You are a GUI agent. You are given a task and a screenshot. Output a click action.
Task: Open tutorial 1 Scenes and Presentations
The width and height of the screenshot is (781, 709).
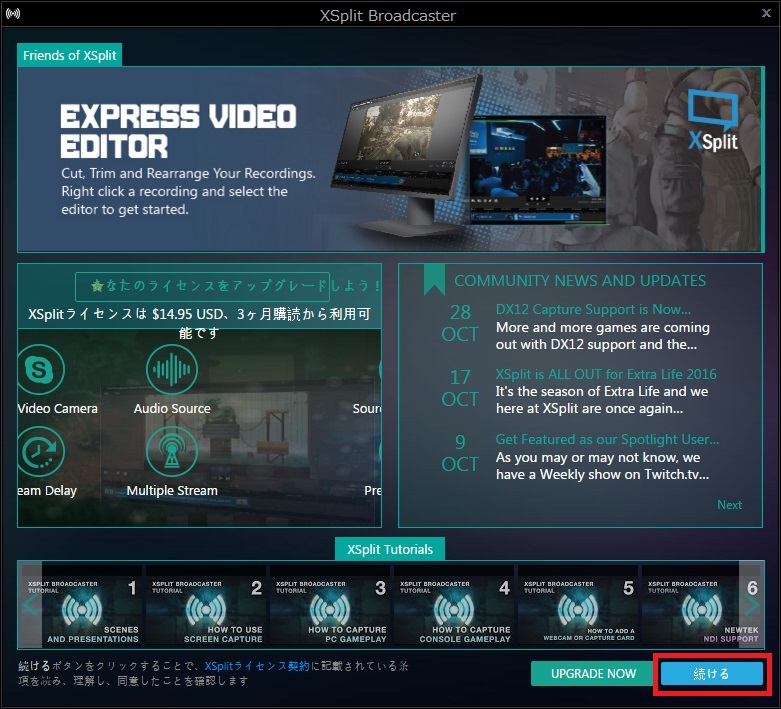[x=82, y=604]
